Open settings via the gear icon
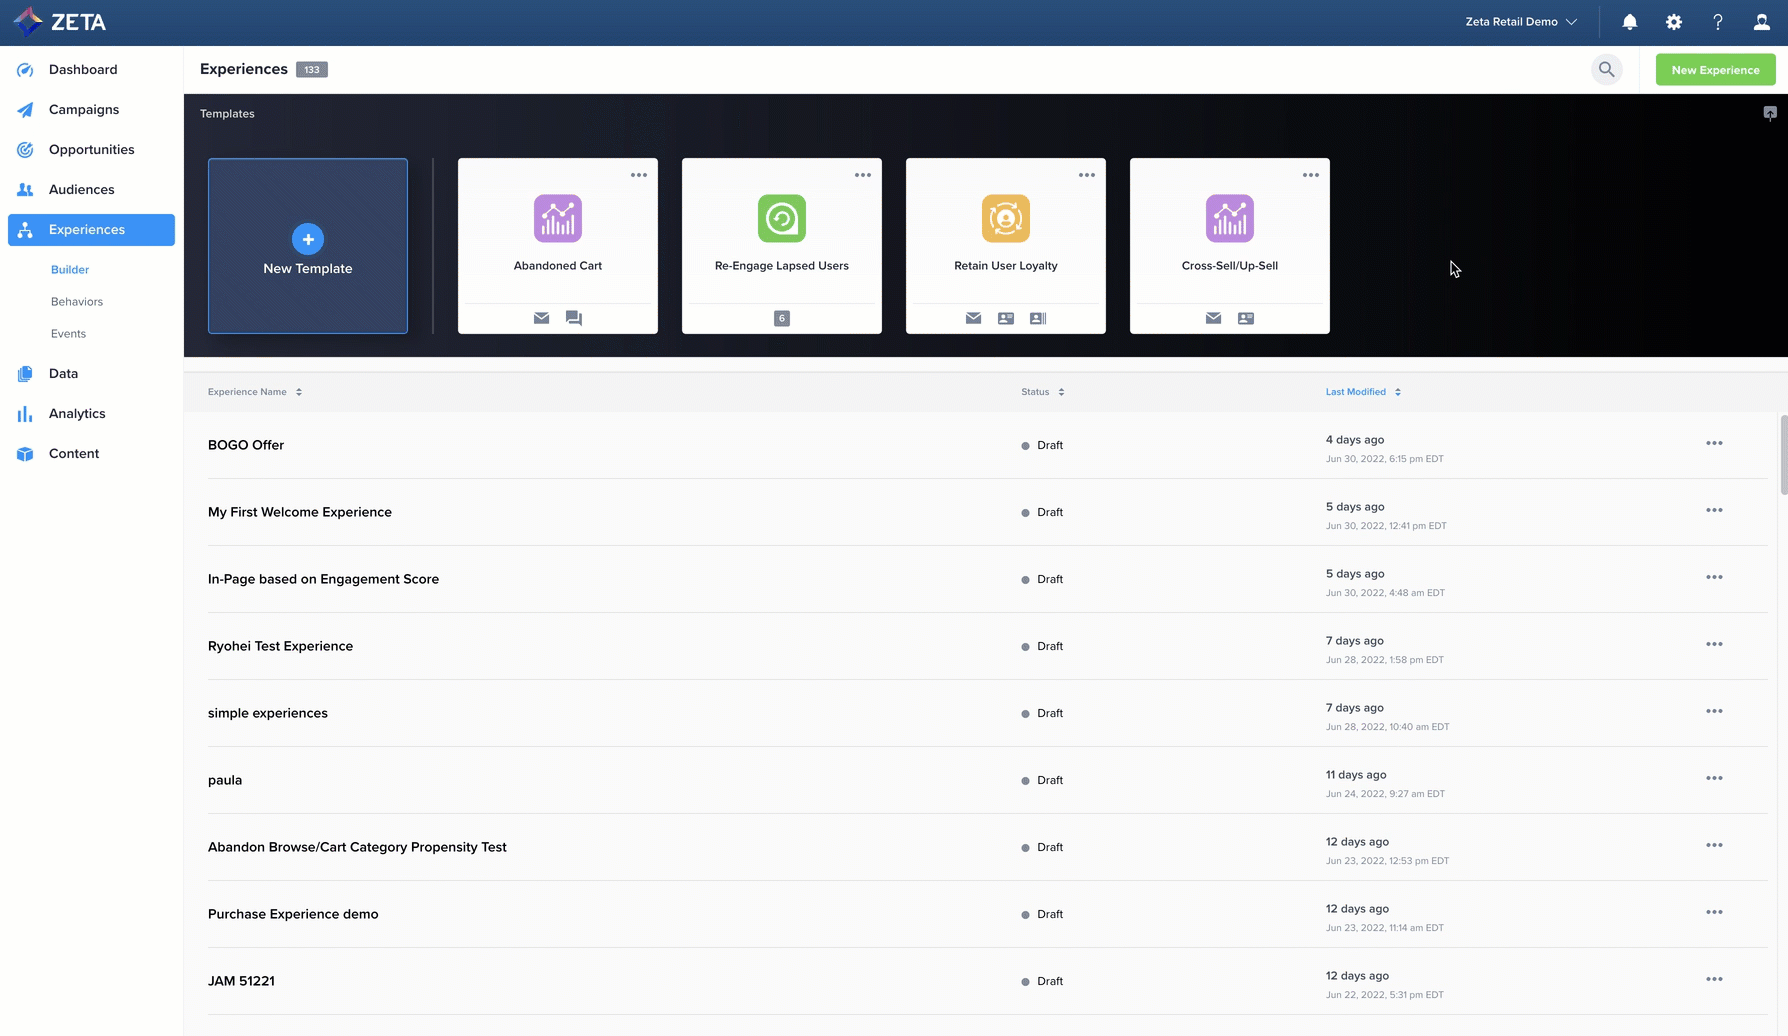Viewport: 1788px width, 1036px height. click(x=1673, y=22)
